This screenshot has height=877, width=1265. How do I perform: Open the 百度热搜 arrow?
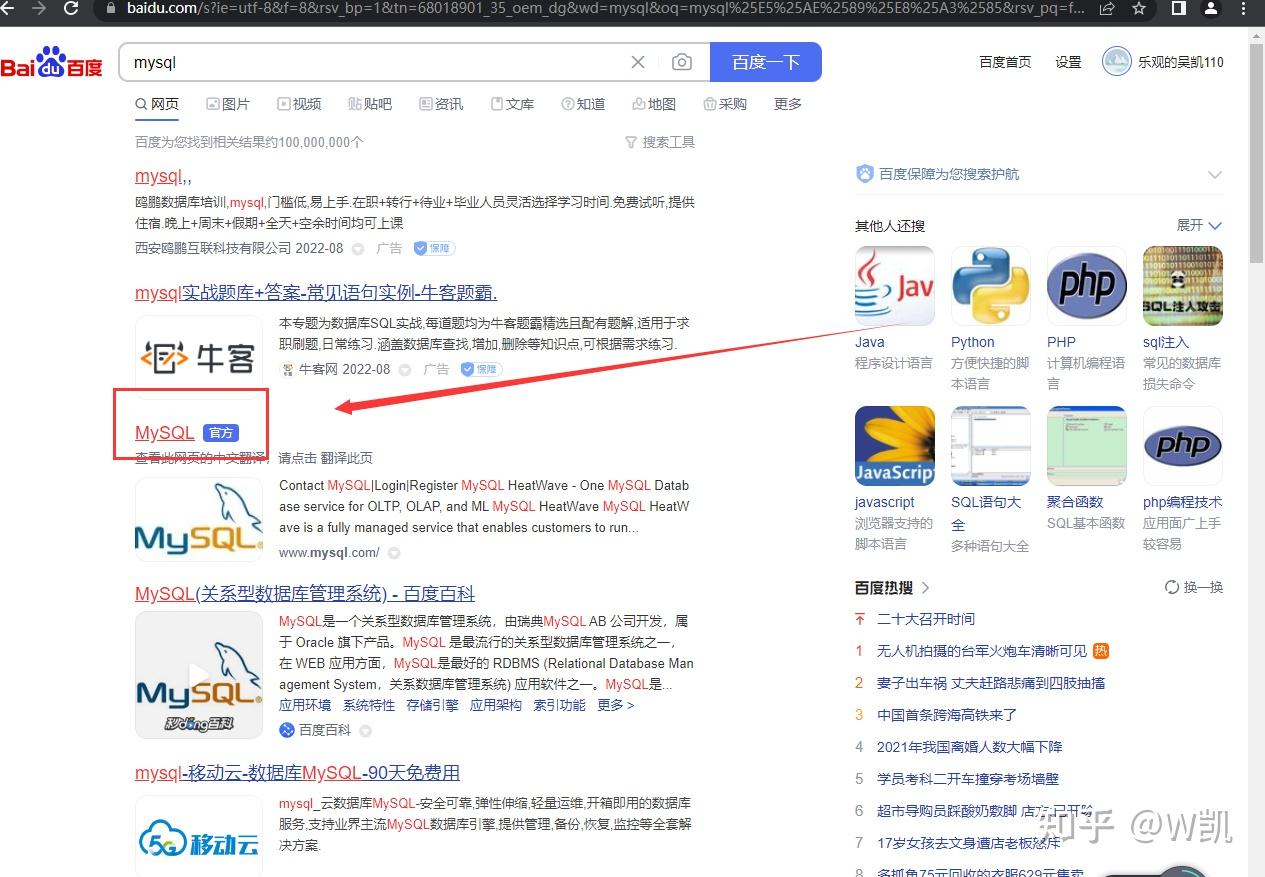[x=926, y=587]
